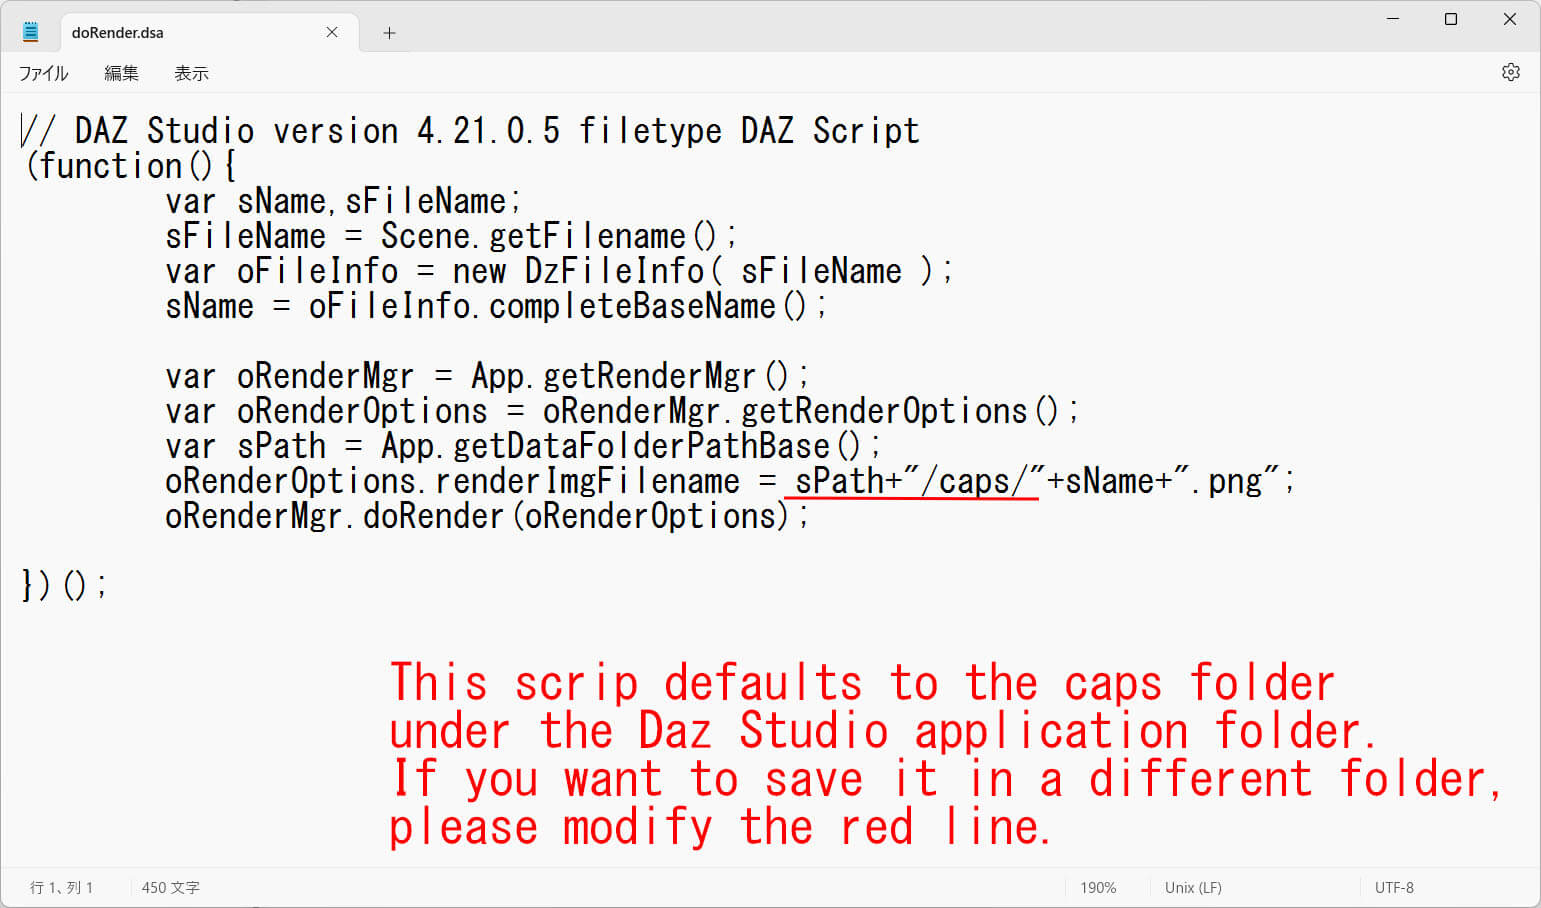This screenshot has width=1541, height=908.
Task: Click the Unix (LF) line ending indicator
Action: pyautogui.click(x=1192, y=887)
